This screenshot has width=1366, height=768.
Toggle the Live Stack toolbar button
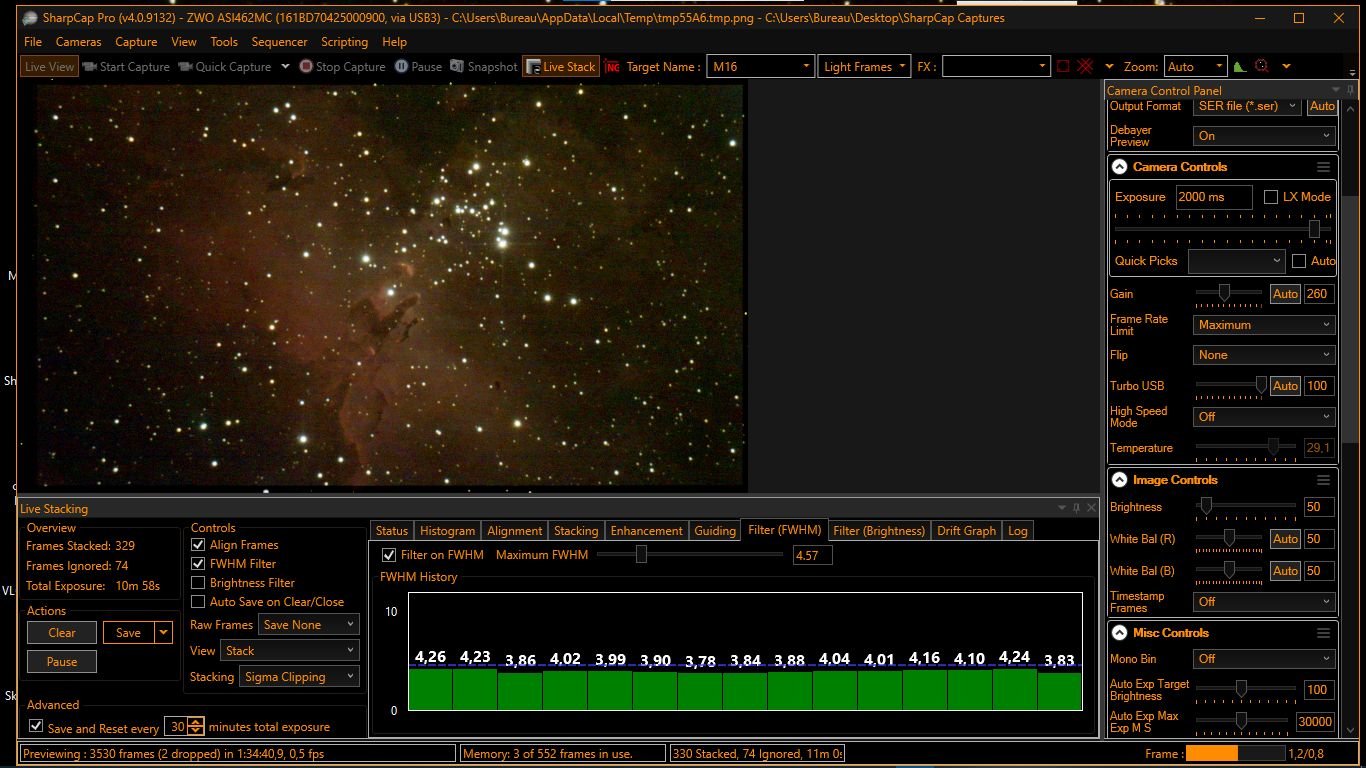tap(560, 67)
